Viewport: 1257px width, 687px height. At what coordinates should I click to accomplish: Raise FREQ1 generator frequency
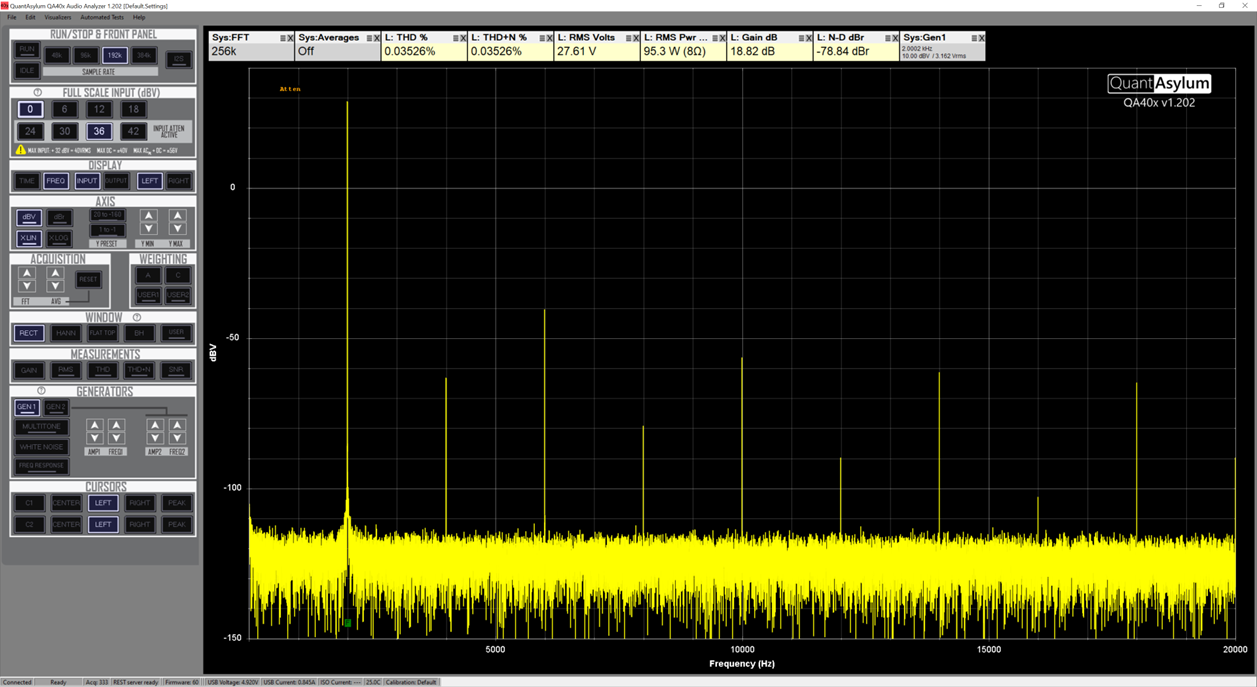click(116, 425)
